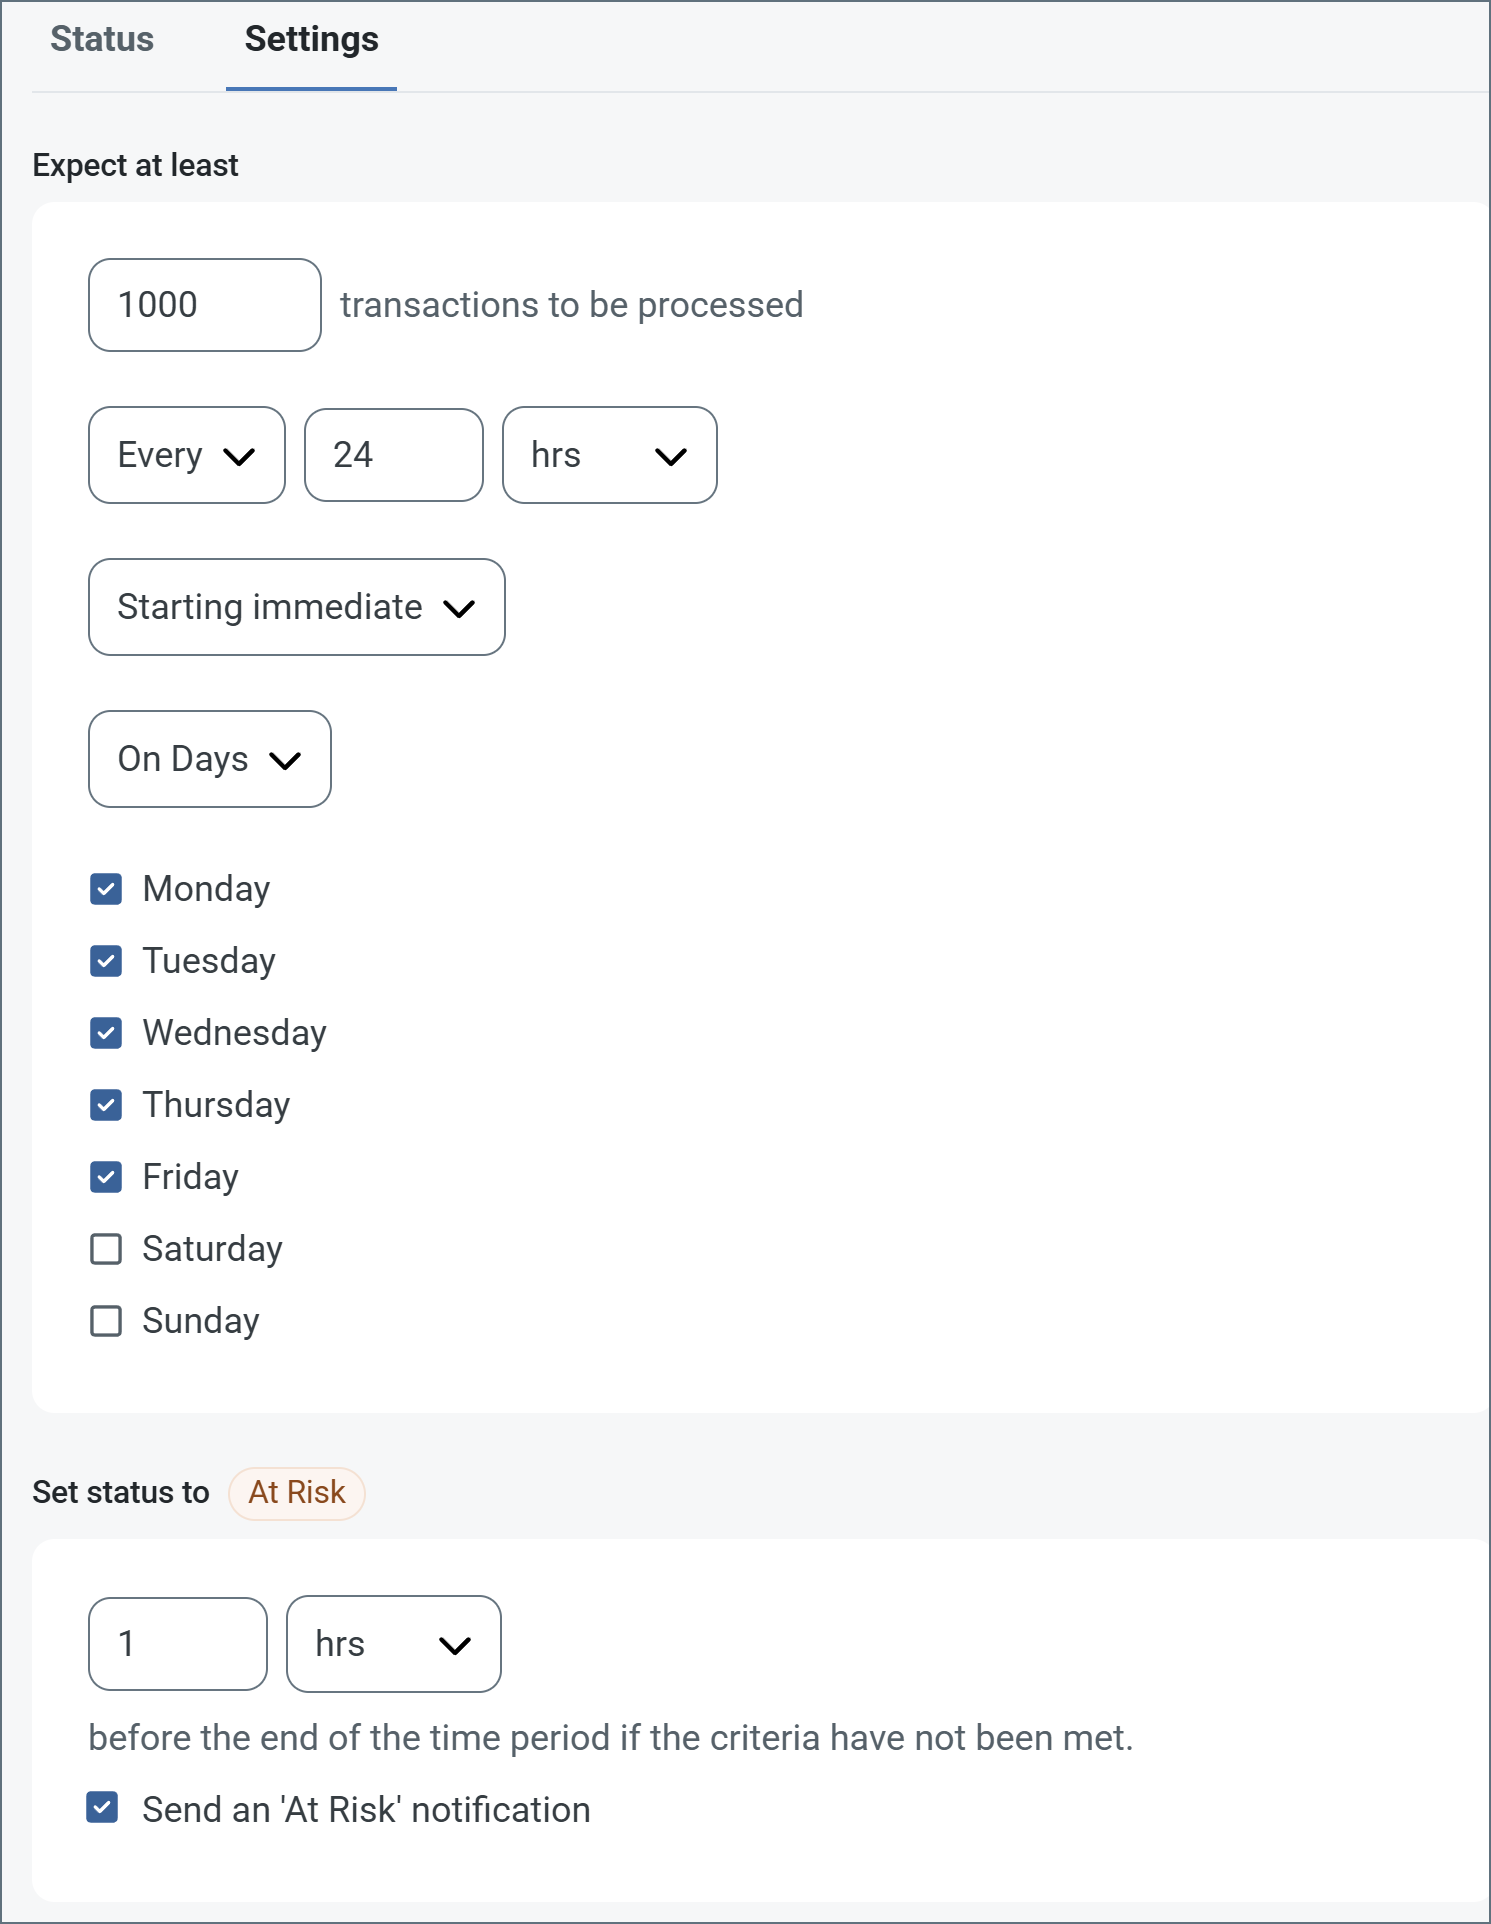Check the Sunday checkbox
This screenshot has height=1924, width=1491.
pyautogui.click(x=106, y=1321)
